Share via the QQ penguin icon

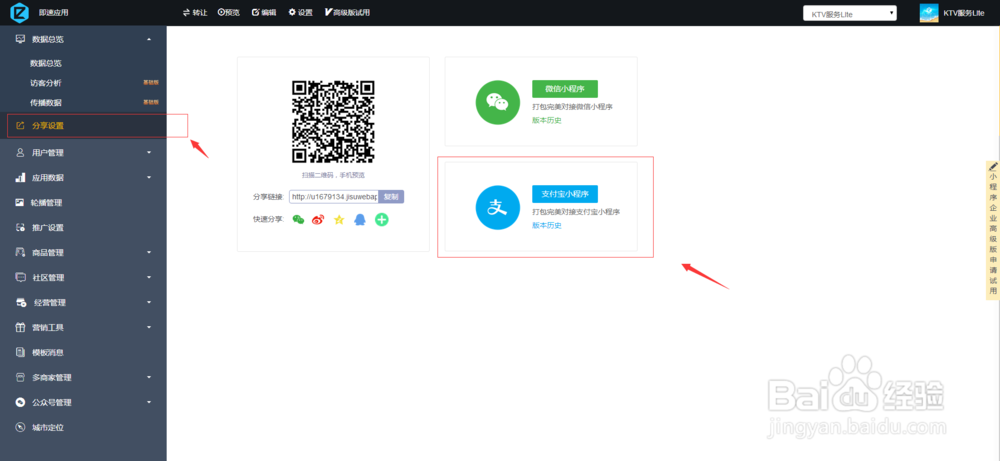pos(360,219)
